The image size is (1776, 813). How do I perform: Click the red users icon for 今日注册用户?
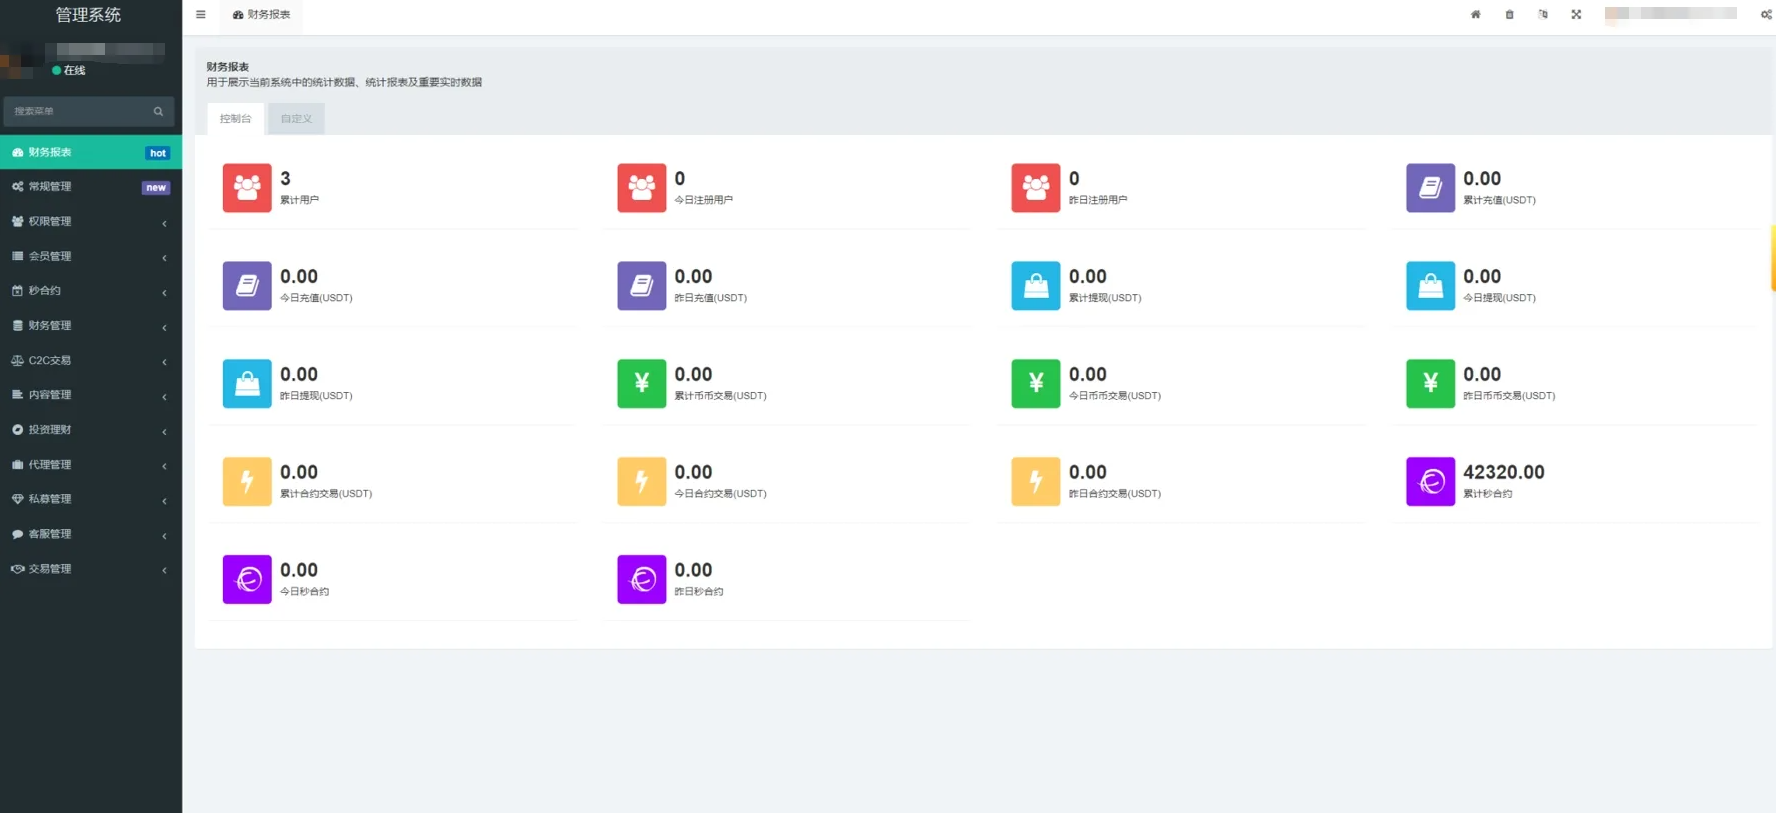coord(642,188)
